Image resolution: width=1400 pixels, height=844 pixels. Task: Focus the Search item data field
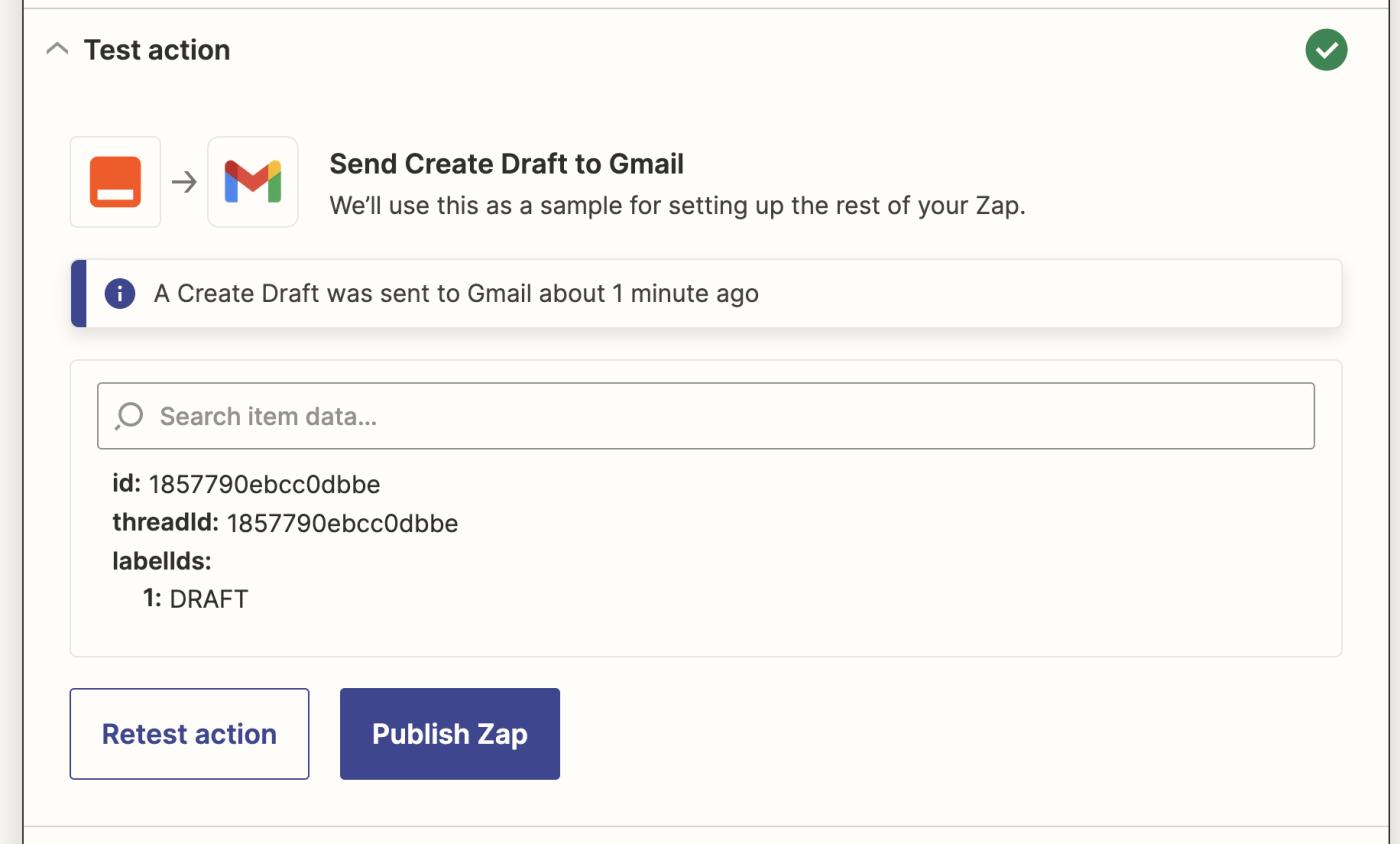pos(730,416)
